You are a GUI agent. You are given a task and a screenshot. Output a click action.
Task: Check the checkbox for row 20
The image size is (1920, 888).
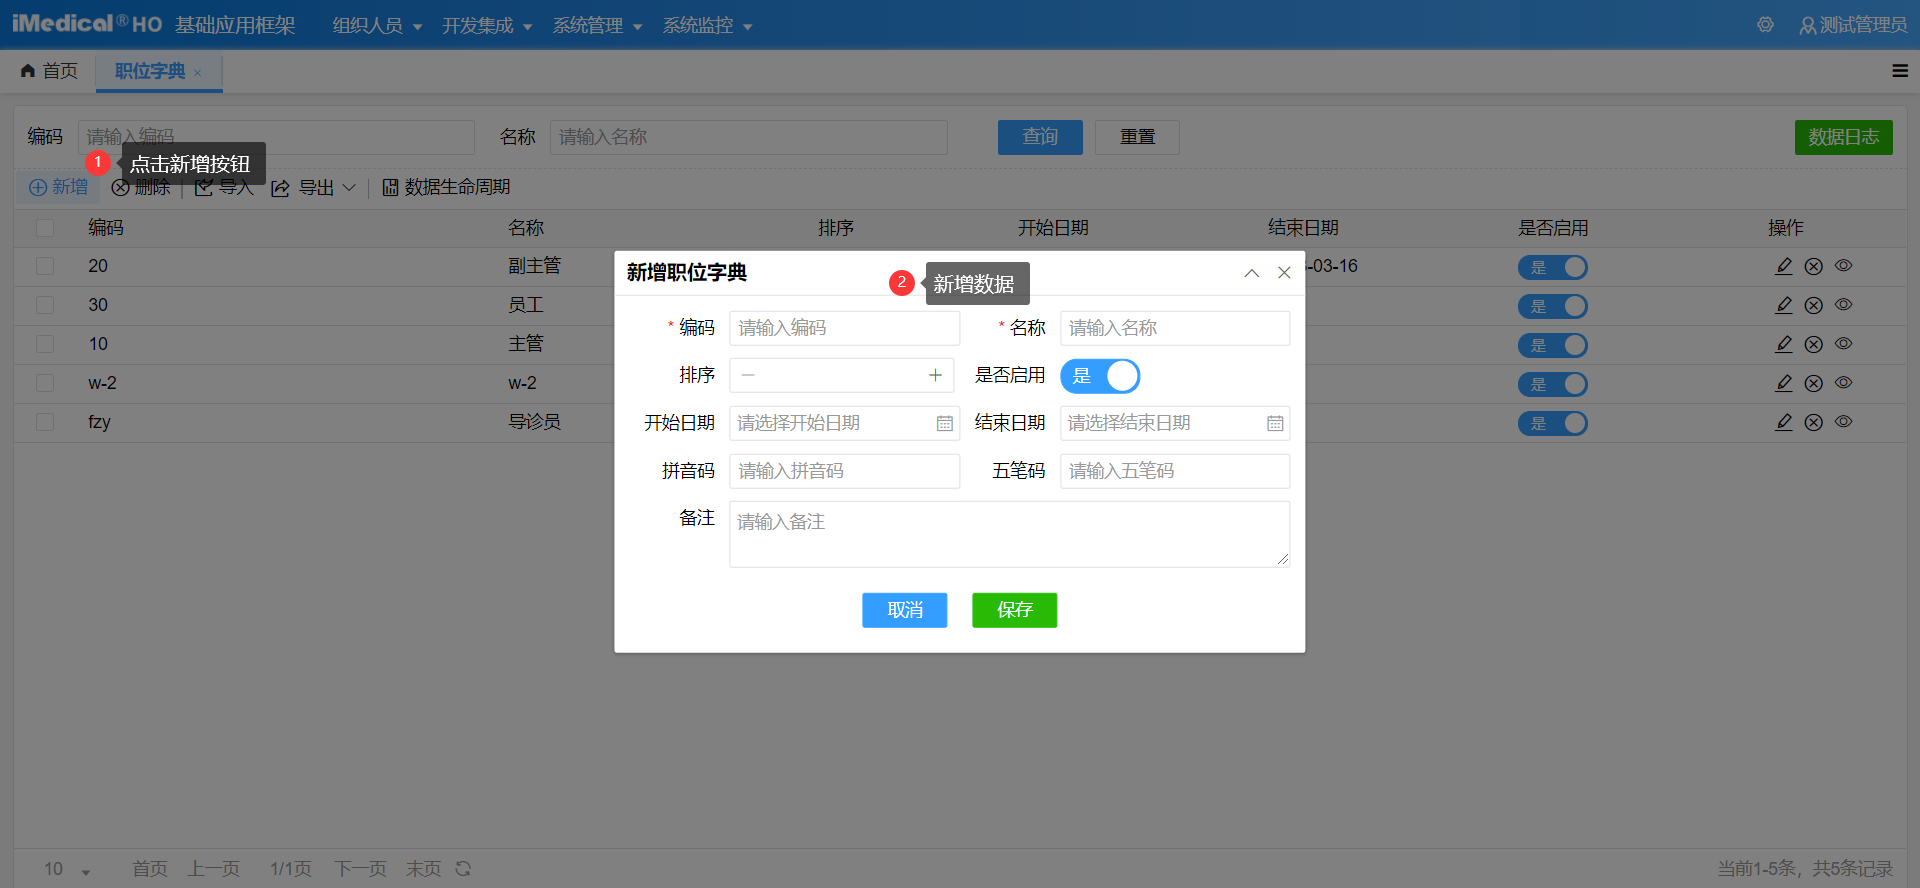[x=45, y=266]
